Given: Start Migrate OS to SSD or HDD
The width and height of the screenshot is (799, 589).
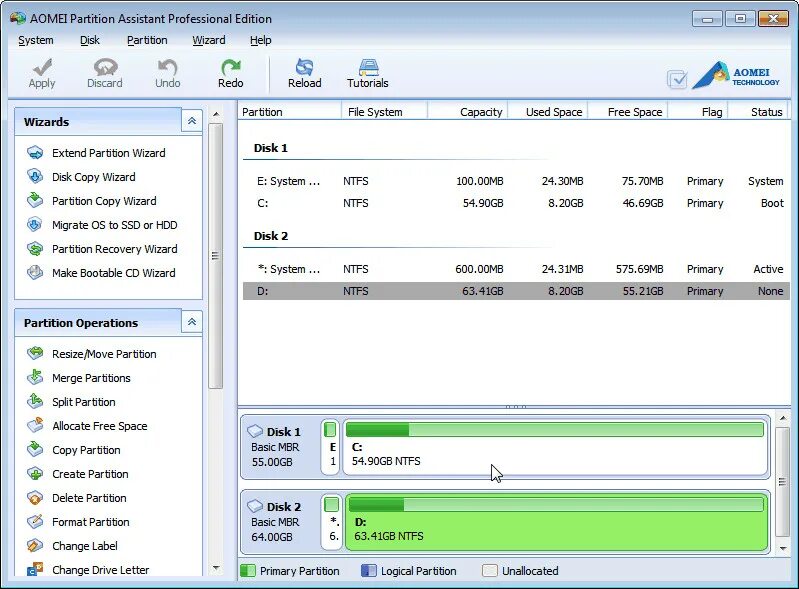Looking at the screenshot, I should coord(115,225).
